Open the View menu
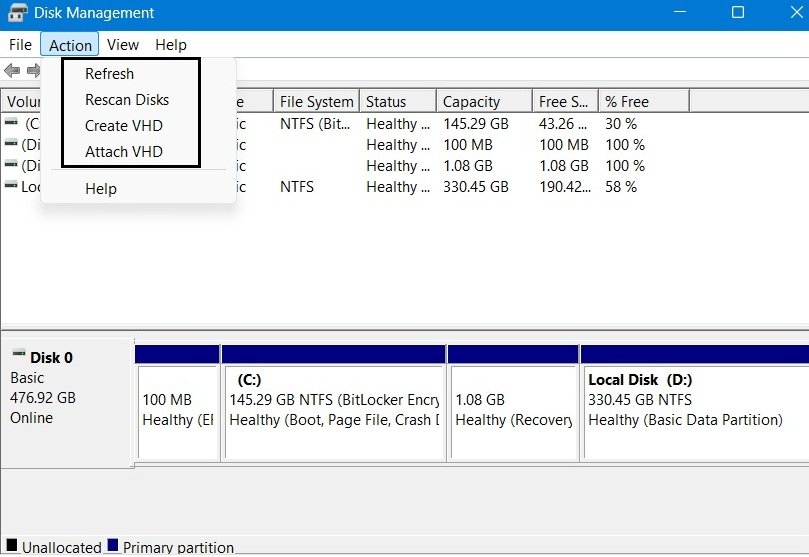809x557 pixels. point(123,45)
